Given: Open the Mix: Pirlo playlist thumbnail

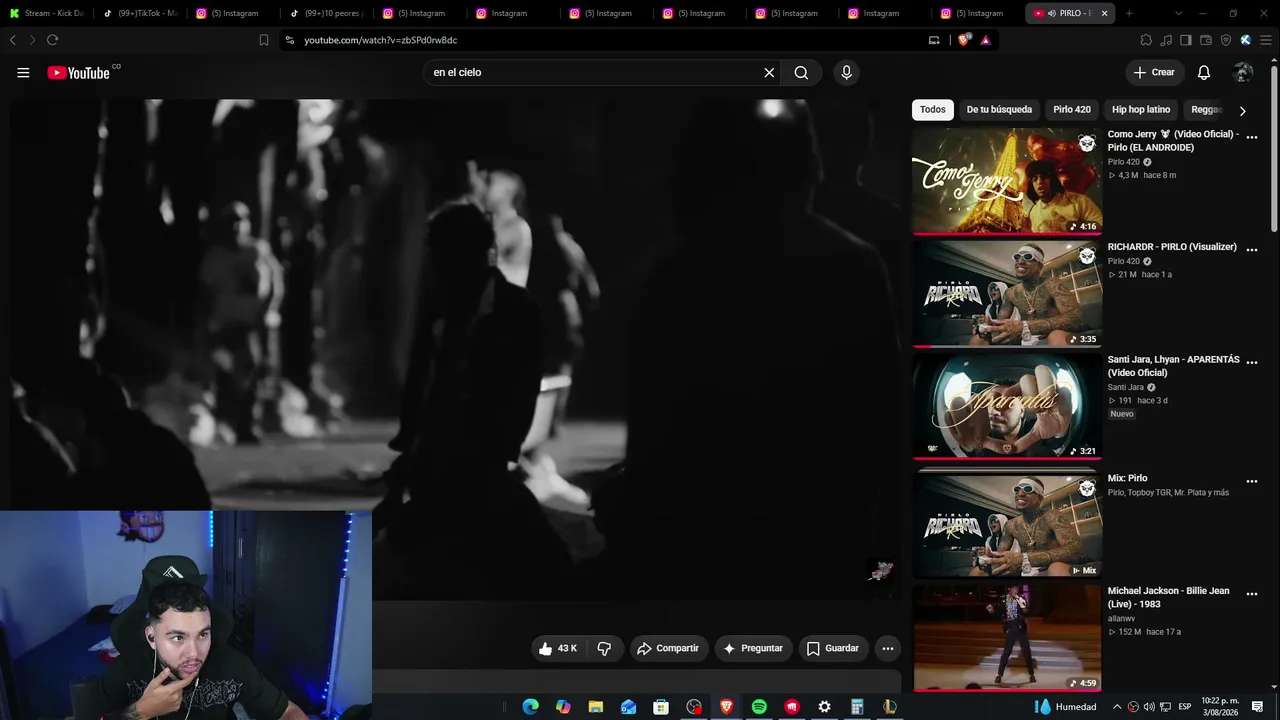Looking at the screenshot, I should tap(1007, 523).
